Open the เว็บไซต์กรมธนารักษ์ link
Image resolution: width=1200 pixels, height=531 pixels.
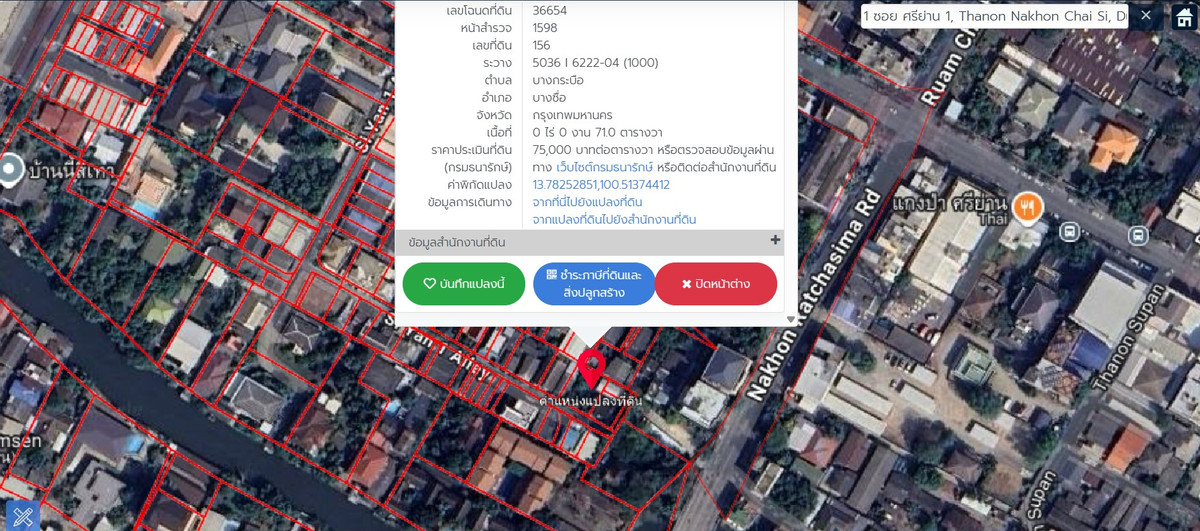point(604,167)
